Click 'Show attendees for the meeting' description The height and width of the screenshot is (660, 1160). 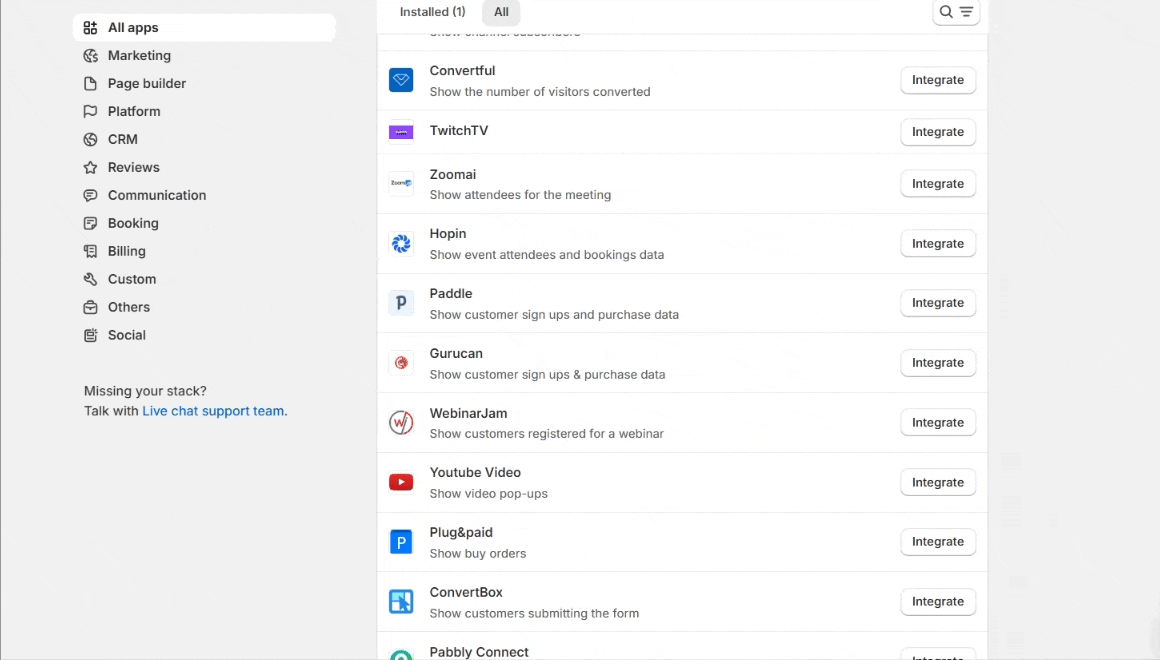520,195
